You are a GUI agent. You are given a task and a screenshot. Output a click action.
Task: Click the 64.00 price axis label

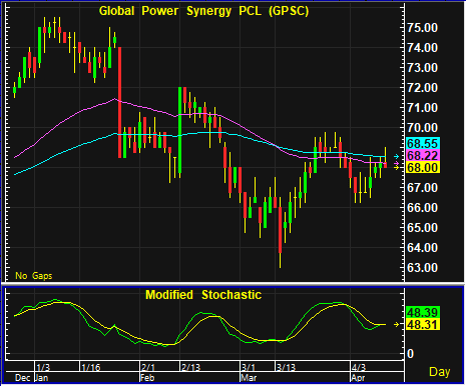[422, 248]
